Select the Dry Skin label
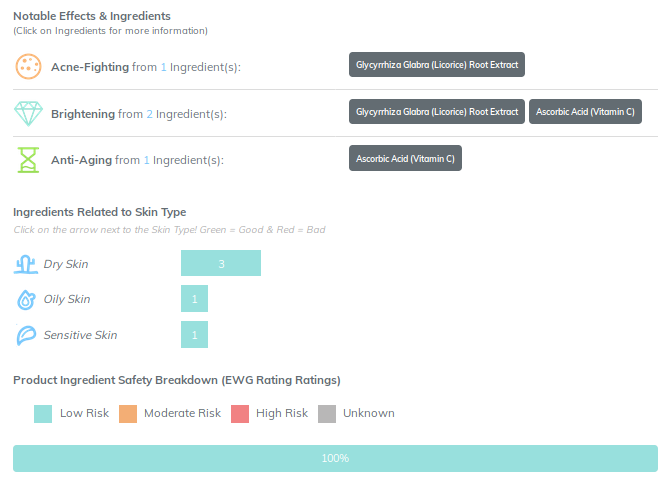 66,264
